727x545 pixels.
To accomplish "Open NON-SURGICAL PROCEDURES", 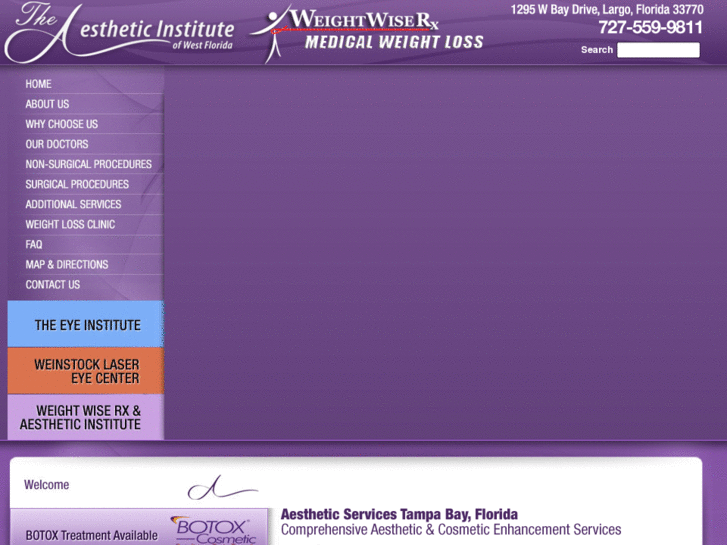I will point(89,164).
